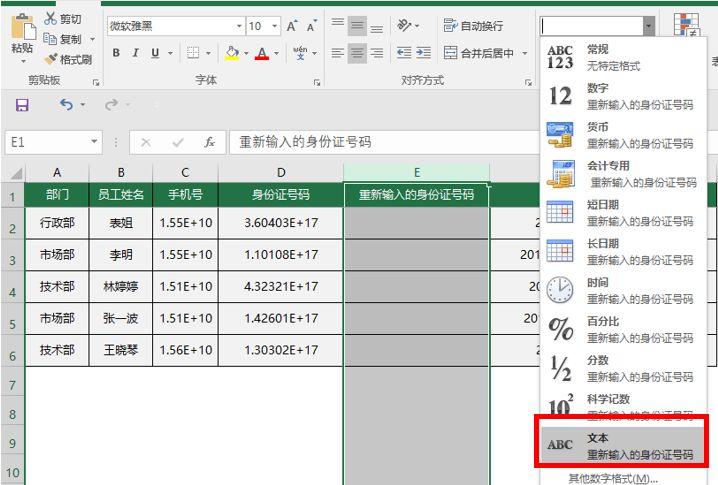Toggle center horizontal alignment
Viewport: 718px width, 485px height.
[x=357, y=53]
